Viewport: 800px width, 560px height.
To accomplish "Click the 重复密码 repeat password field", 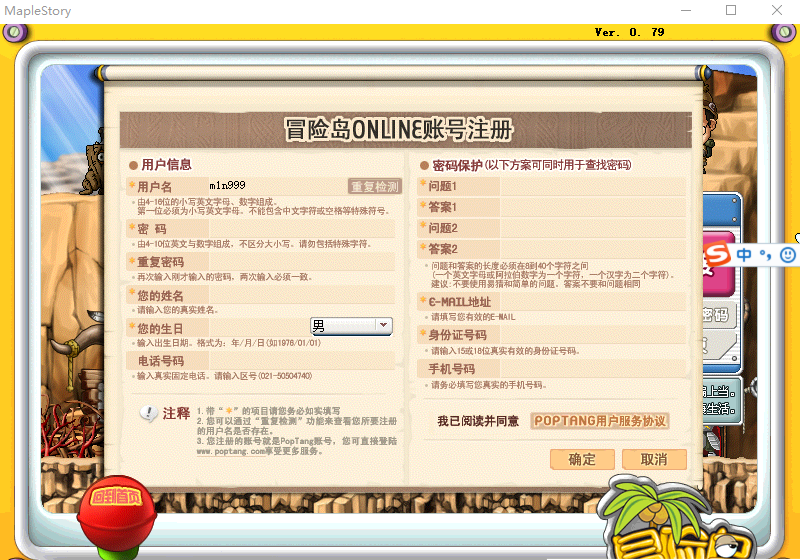I will tap(302, 262).
